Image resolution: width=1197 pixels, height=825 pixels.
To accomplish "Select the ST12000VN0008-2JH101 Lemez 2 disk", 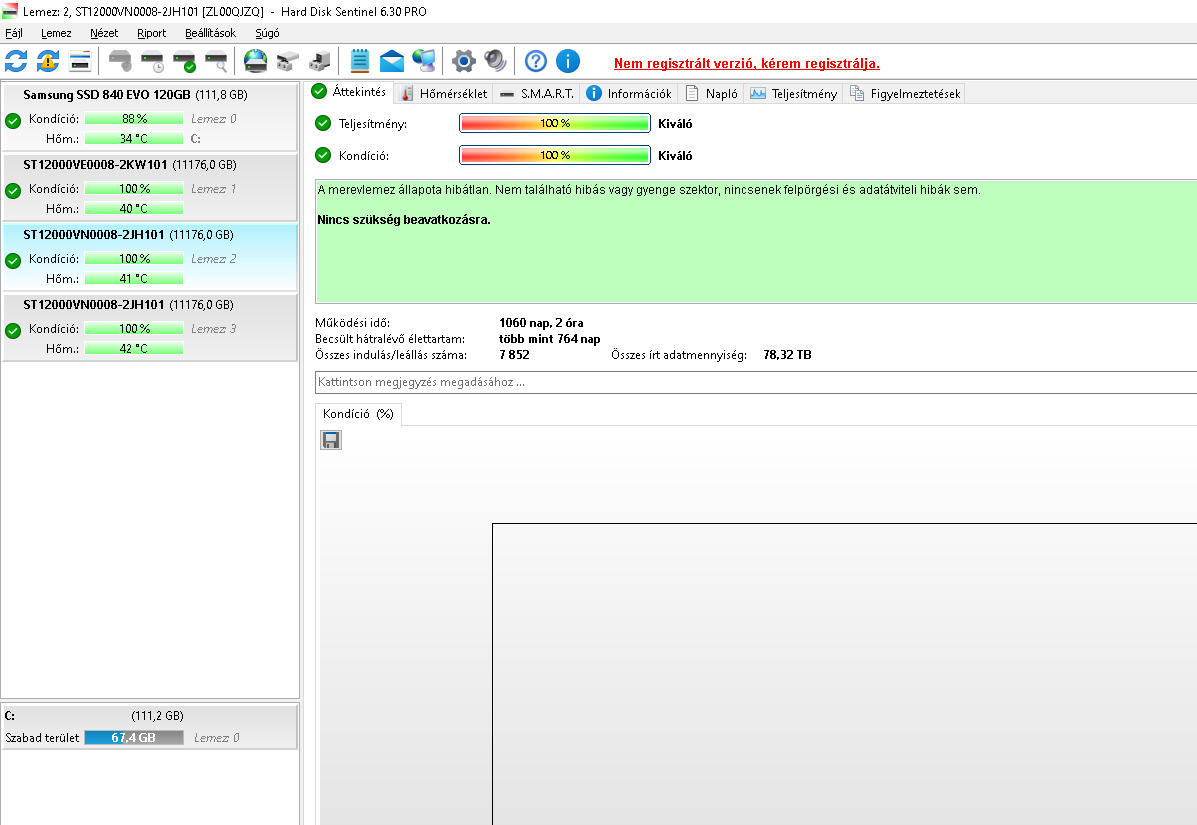I will click(150, 257).
